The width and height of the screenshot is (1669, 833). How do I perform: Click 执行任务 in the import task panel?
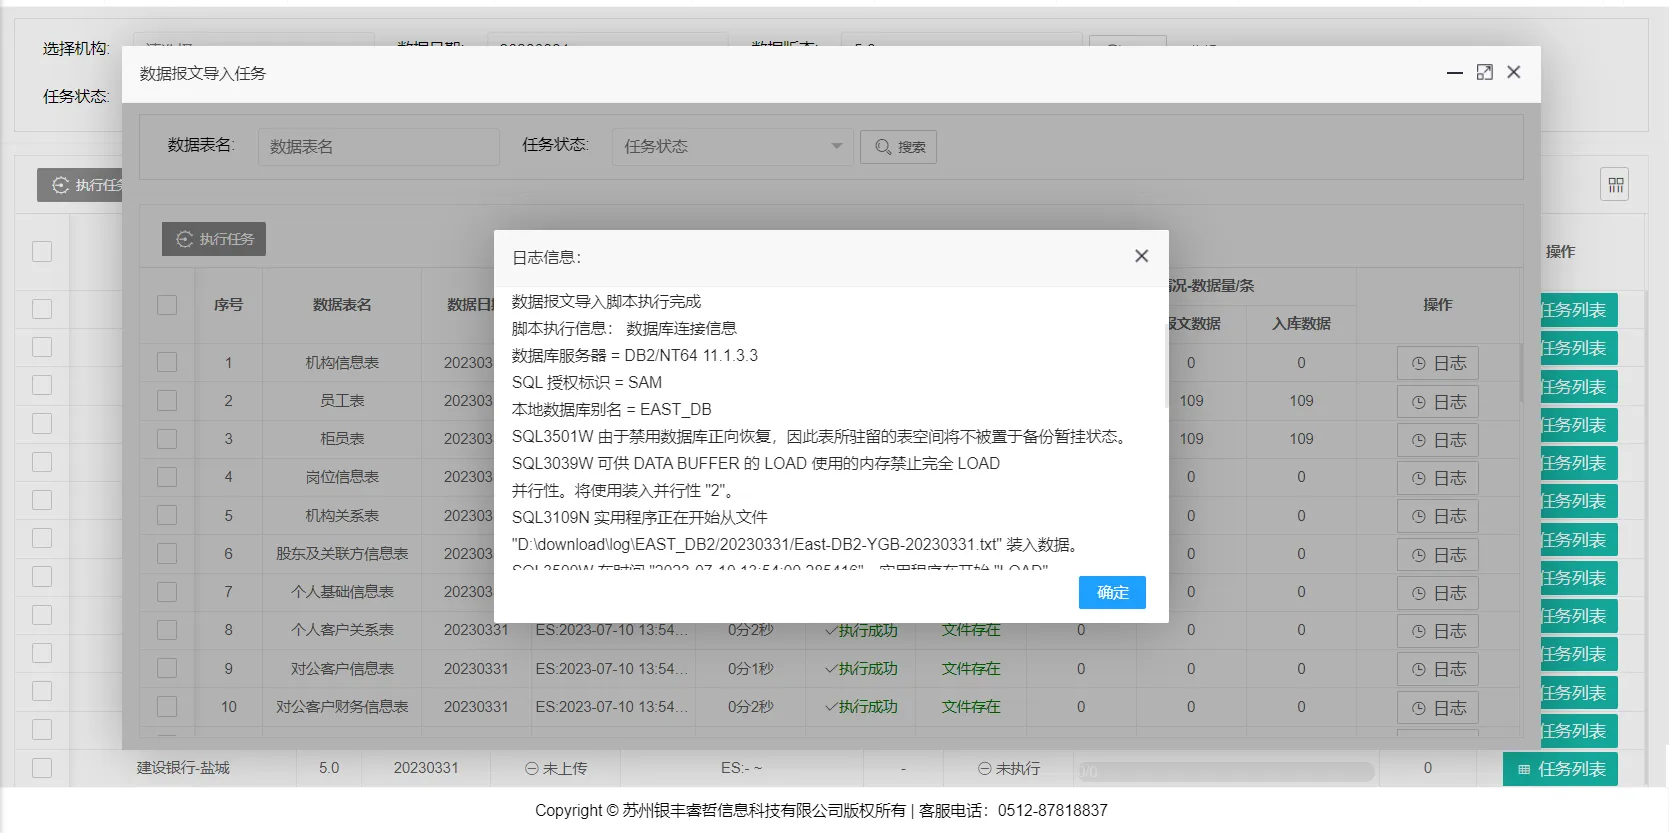tap(214, 239)
